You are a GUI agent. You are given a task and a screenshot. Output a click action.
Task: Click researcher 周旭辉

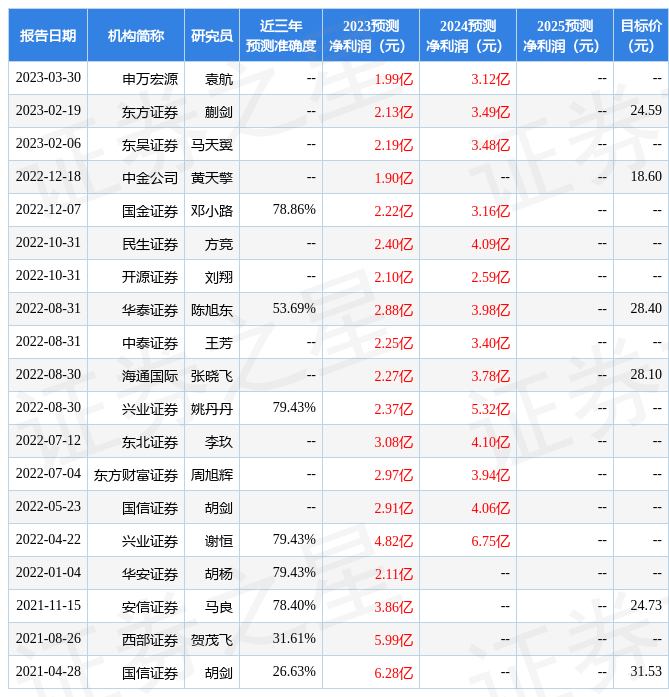212,474
